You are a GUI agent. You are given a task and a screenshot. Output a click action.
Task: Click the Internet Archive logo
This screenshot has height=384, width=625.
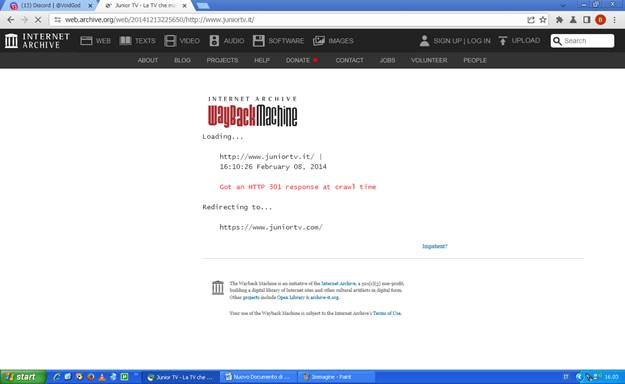[x=37, y=41]
